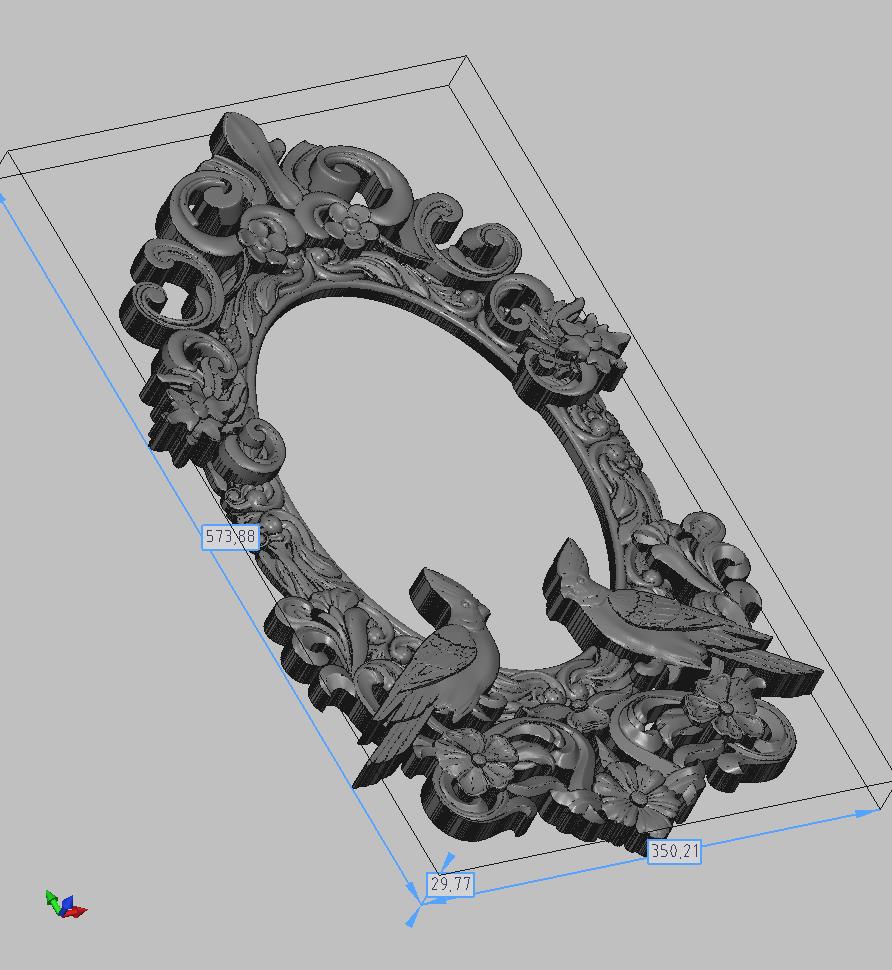
Task: Click the top corner of the bounding box
Action: pyautogui.click(x=466, y=57)
